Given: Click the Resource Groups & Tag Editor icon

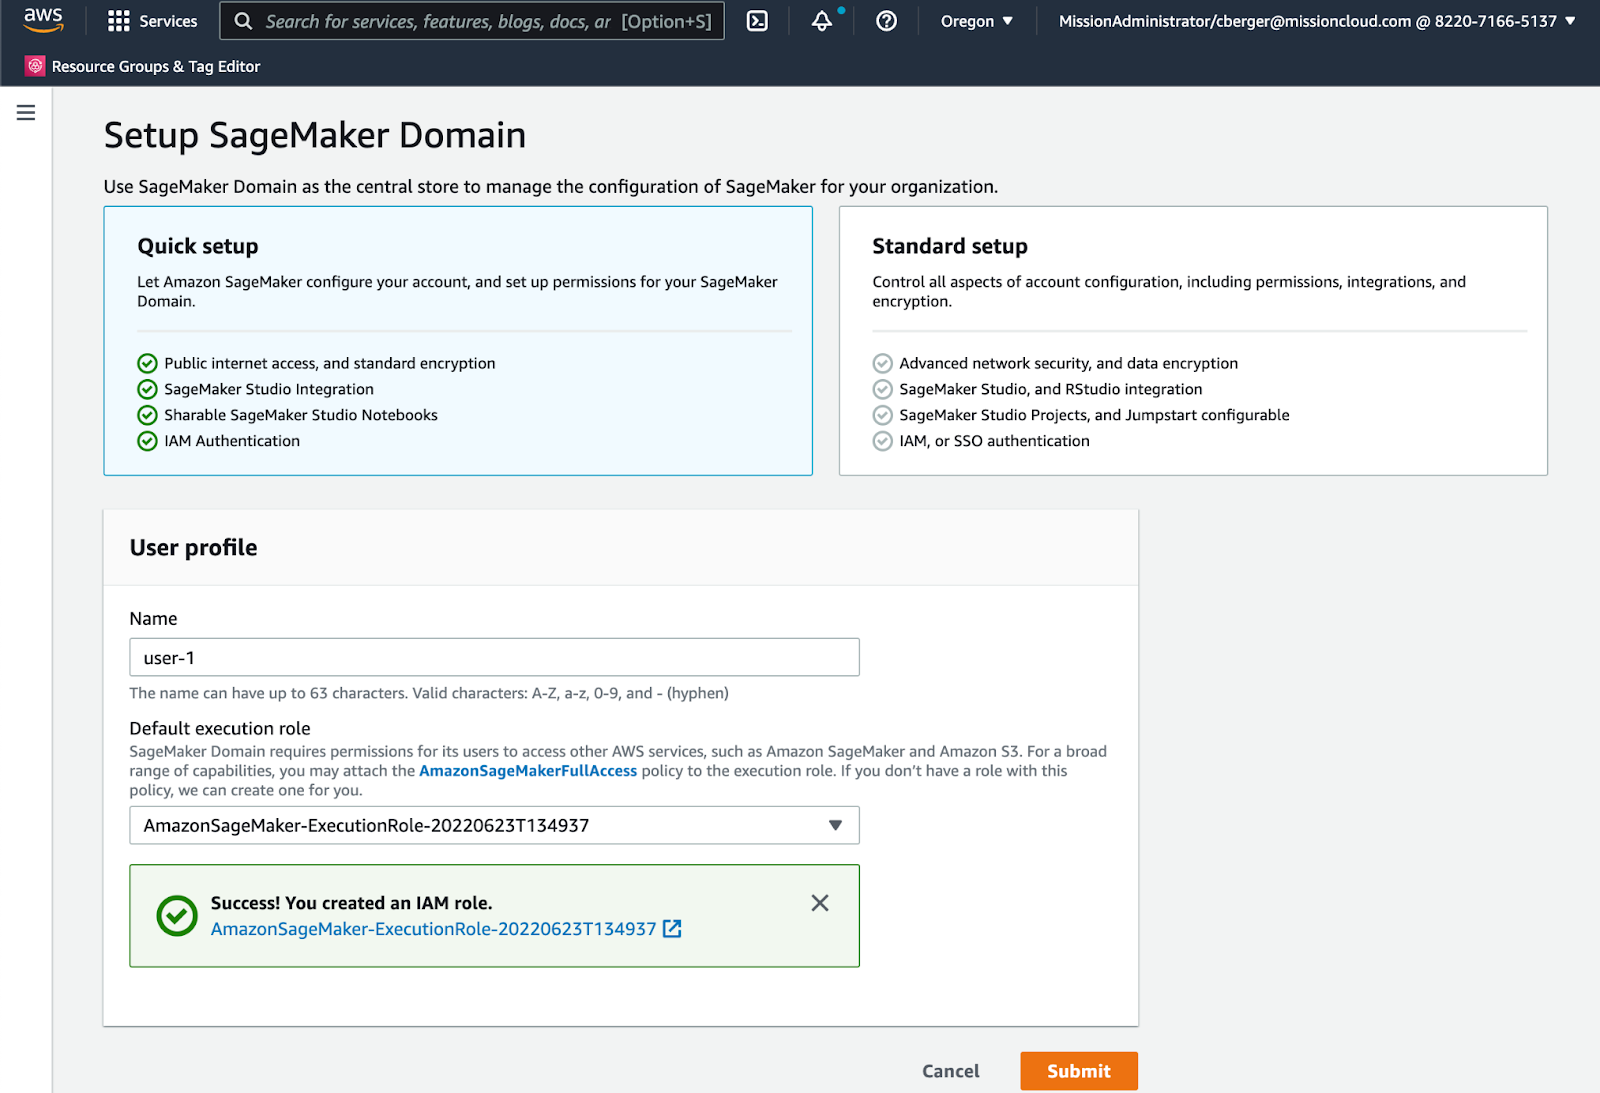Looking at the screenshot, I should 35,66.
